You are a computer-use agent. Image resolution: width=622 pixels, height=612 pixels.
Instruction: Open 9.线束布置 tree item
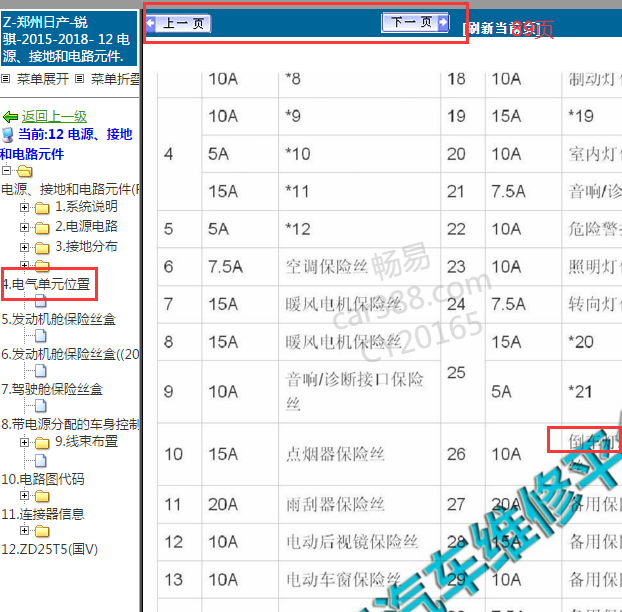coord(86,441)
